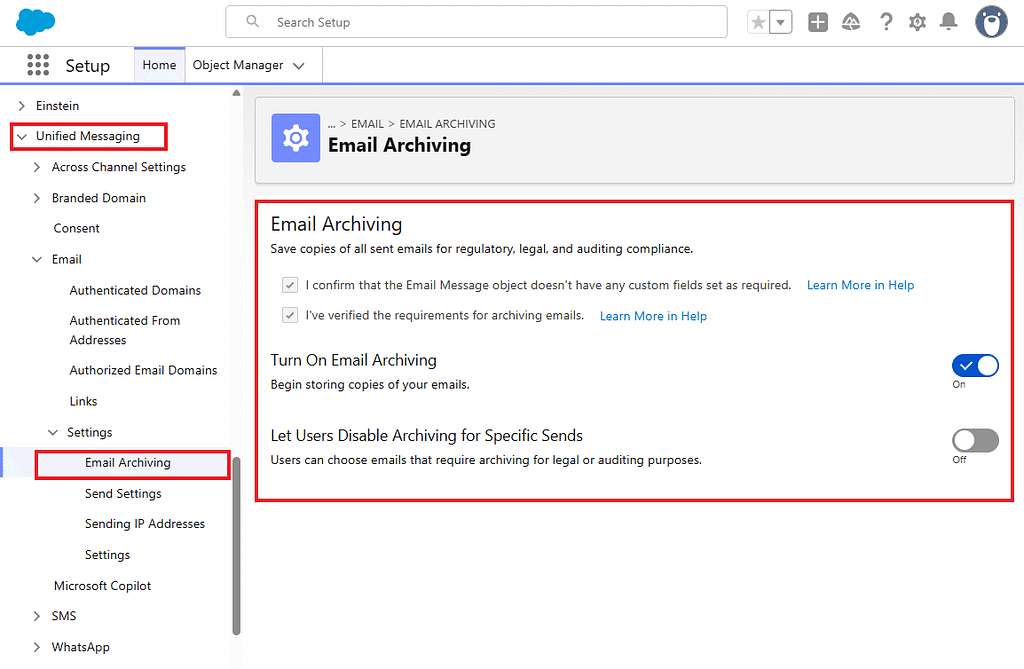
Task: Enable Let Users Disable Archiving toggle
Action: [x=975, y=440]
